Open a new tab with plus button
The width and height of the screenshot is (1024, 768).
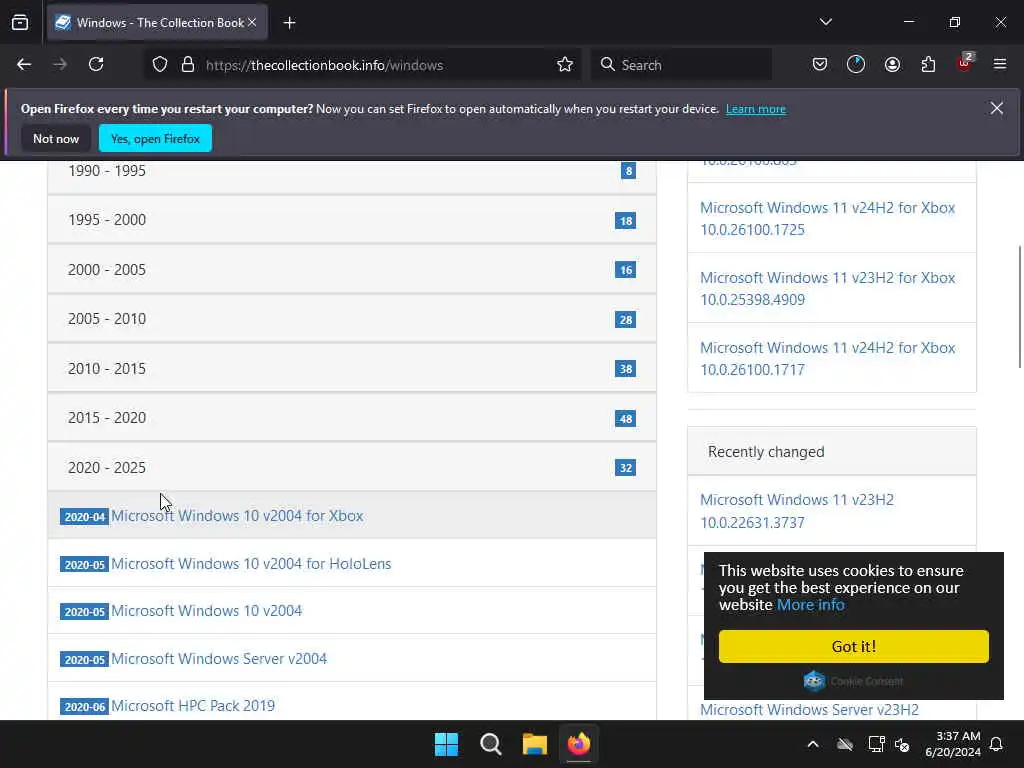pos(289,23)
